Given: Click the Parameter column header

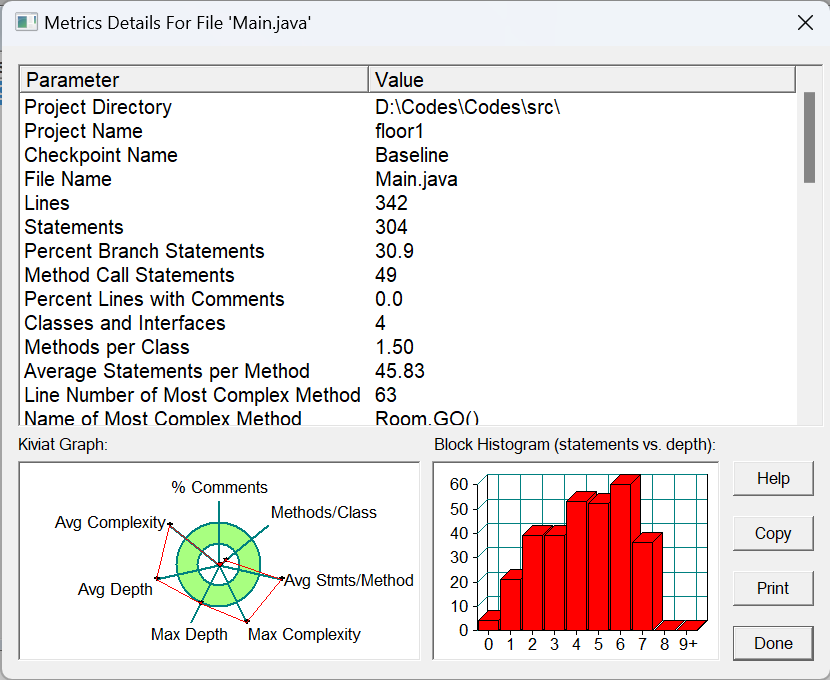Looking at the screenshot, I should (194, 80).
